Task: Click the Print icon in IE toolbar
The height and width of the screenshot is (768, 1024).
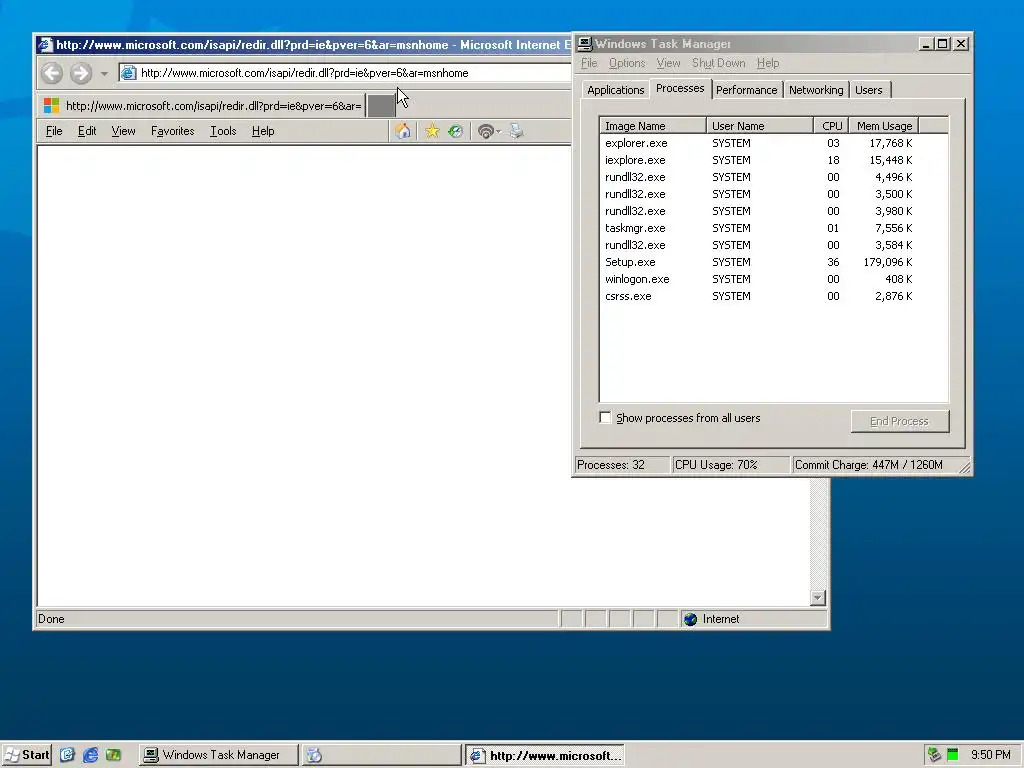Action: (517, 131)
